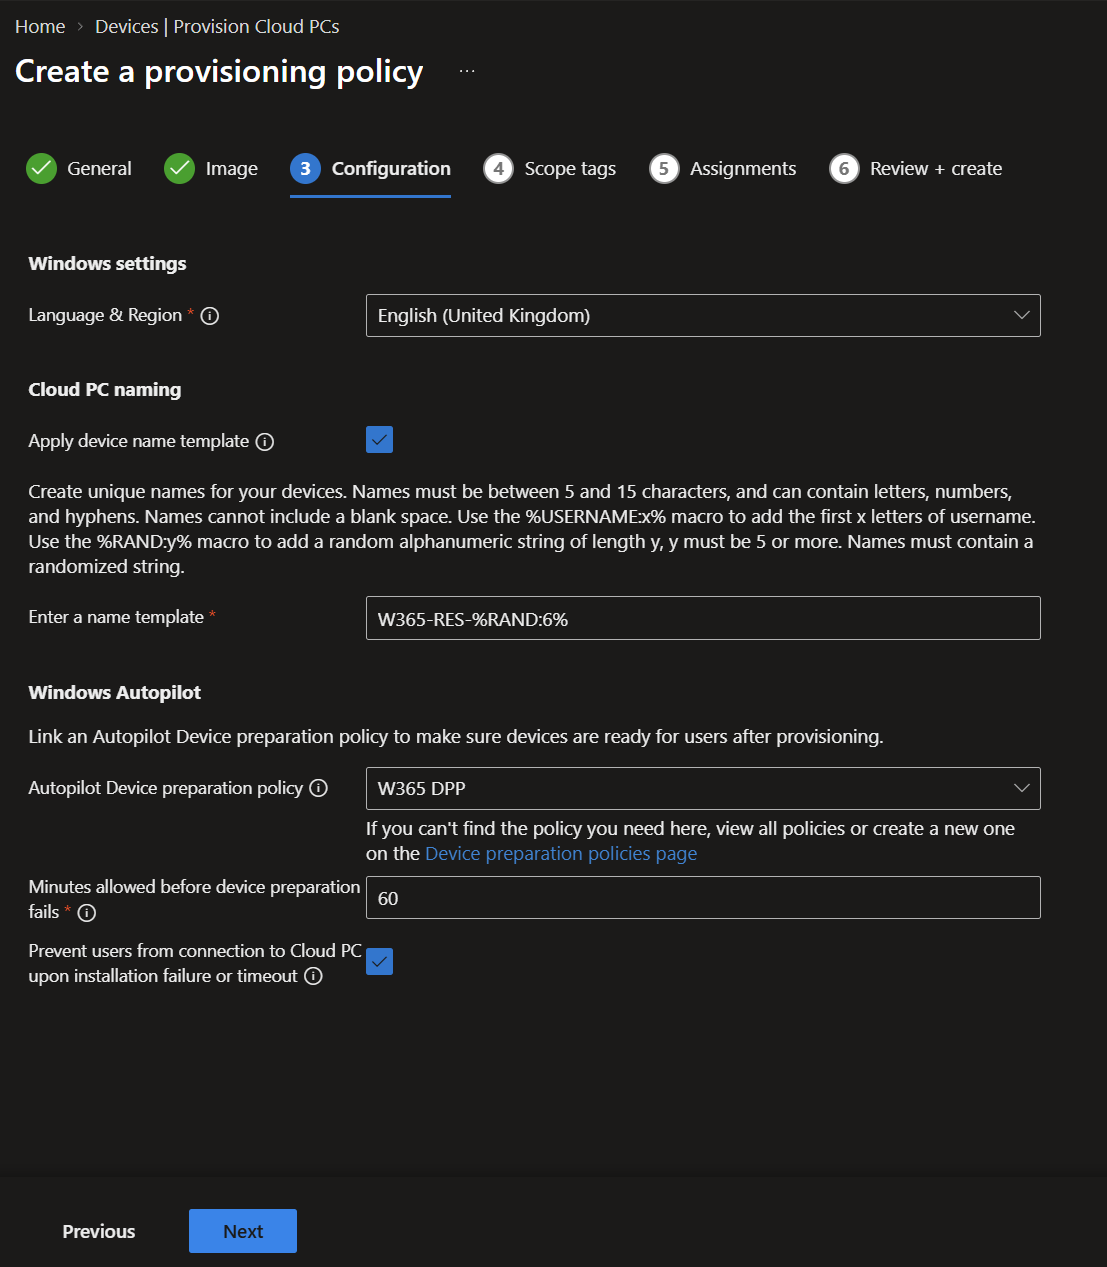This screenshot has width=1107, height=1267.
Task: Click the ellipsis more options icon
Action: pos(467,71)
